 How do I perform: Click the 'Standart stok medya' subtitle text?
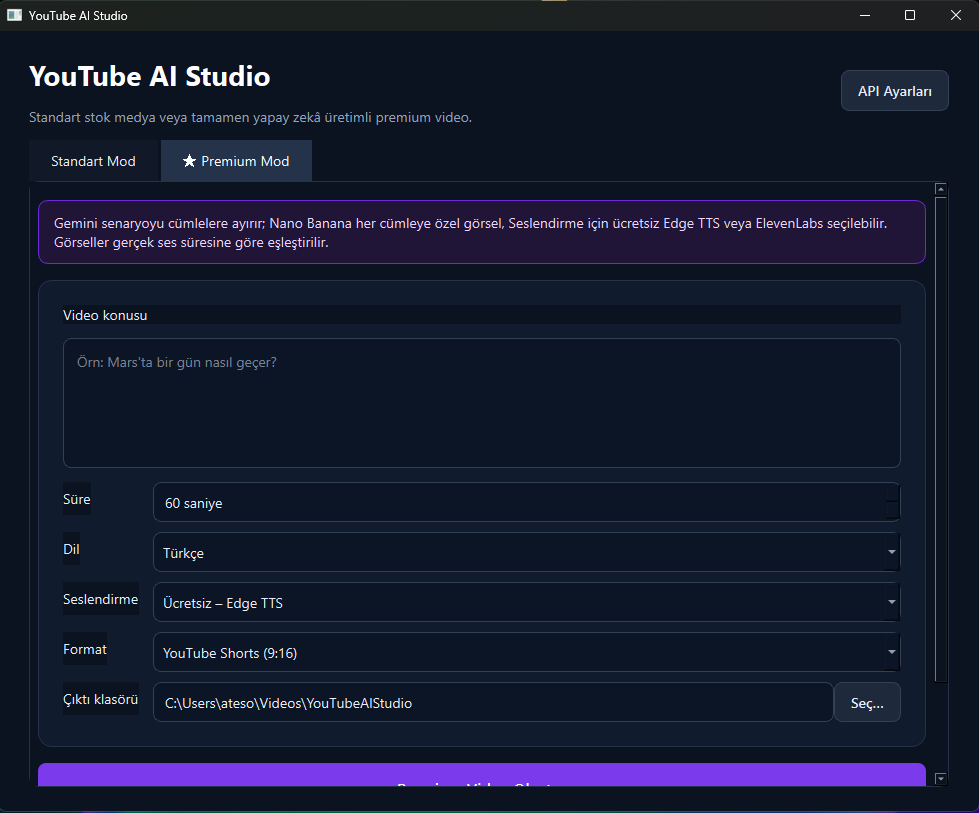(250, 117)
